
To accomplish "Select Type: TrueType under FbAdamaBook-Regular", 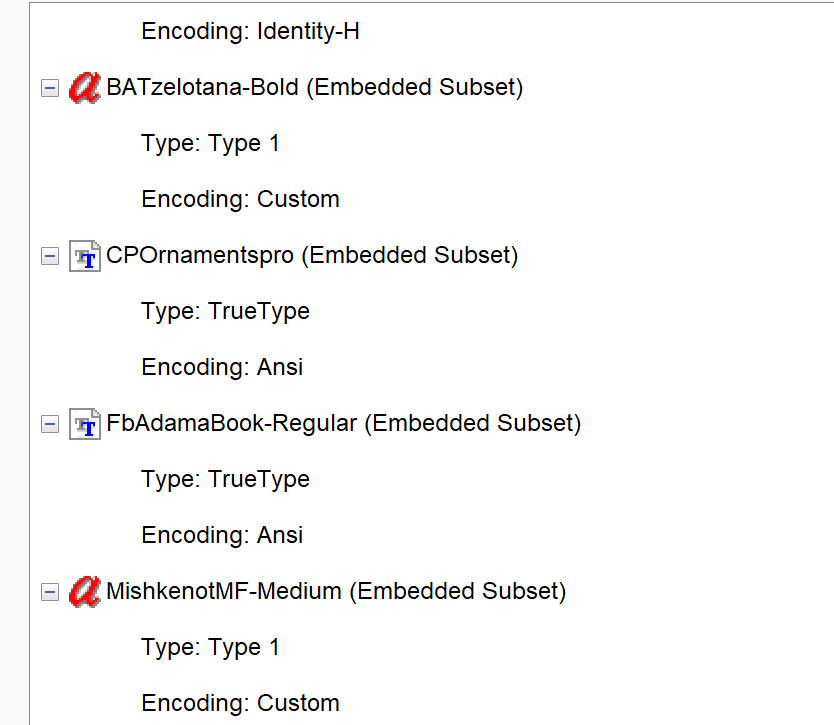I will tap(225, 480).
